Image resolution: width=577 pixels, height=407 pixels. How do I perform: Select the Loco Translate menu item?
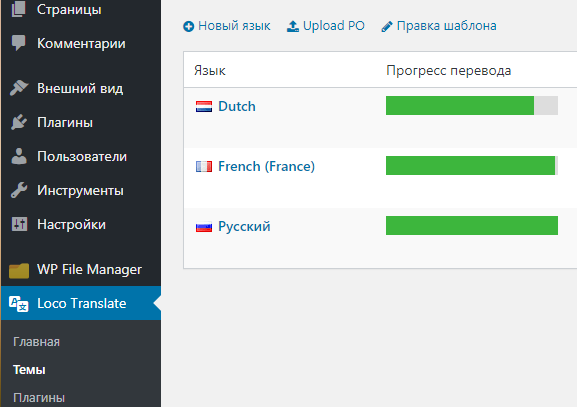tap(81, 303)
